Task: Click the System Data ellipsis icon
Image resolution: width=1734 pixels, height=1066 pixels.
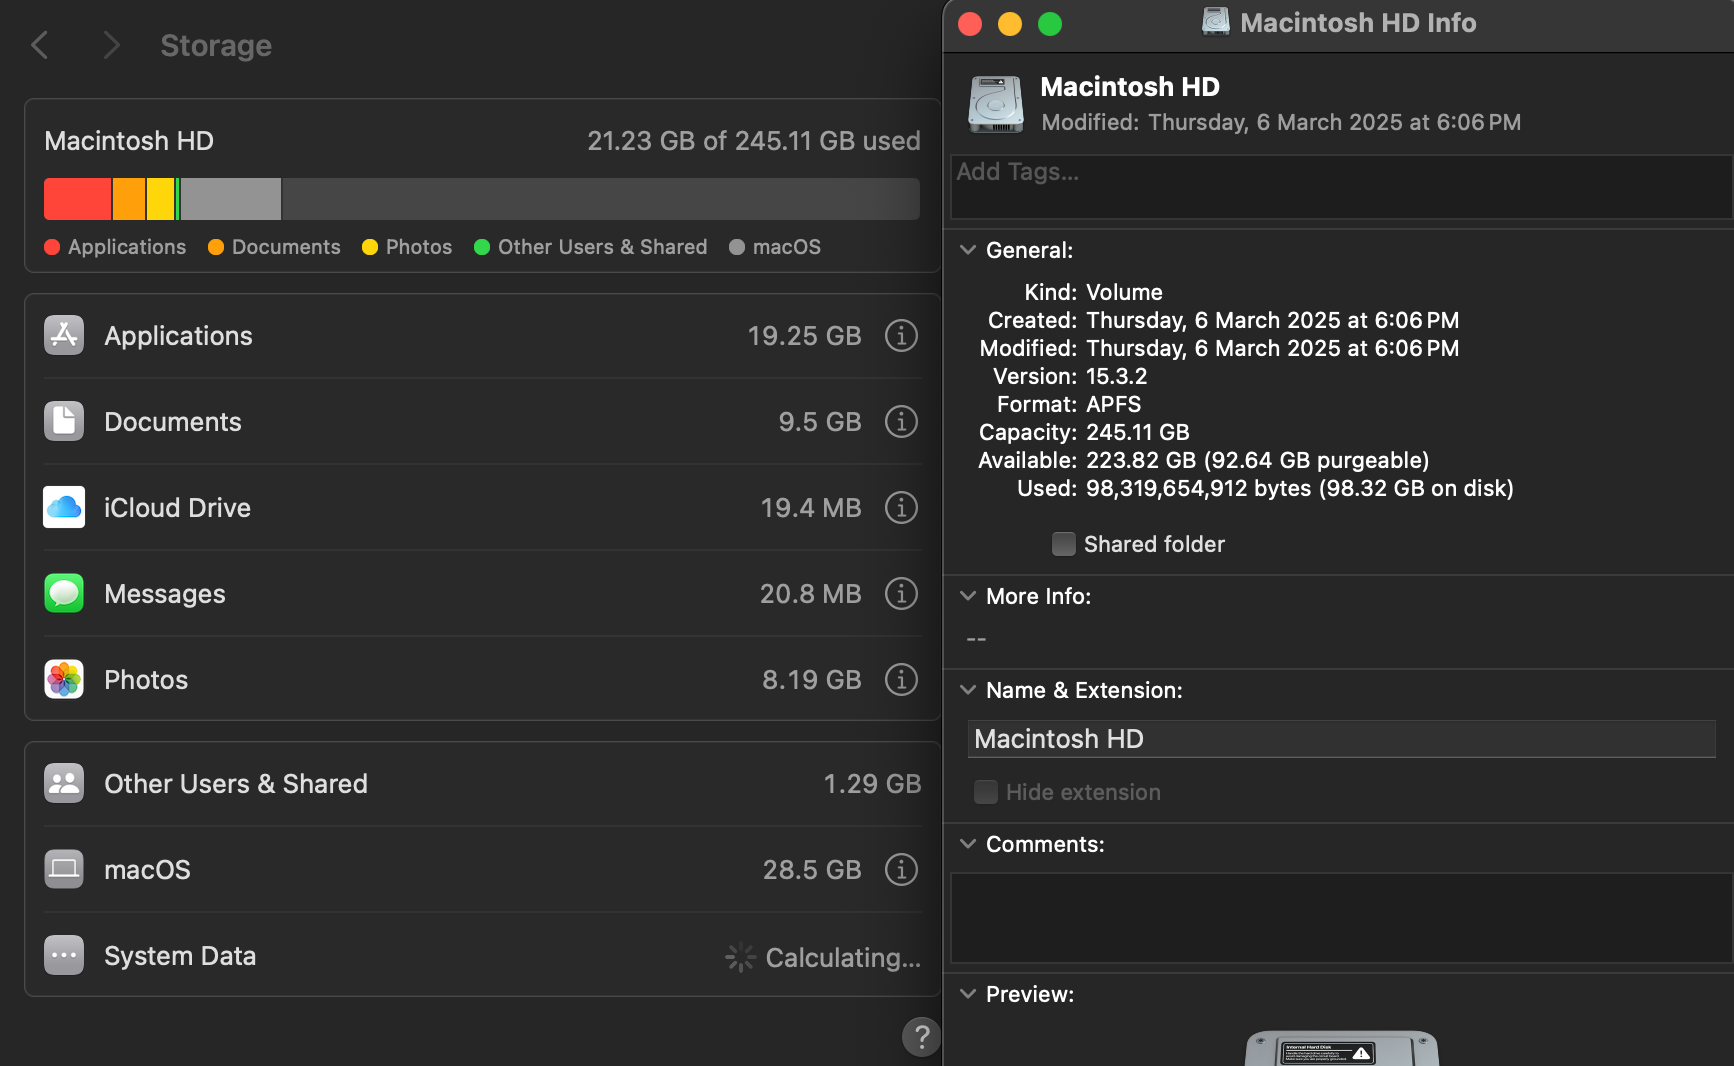Action: click(64, 956)
